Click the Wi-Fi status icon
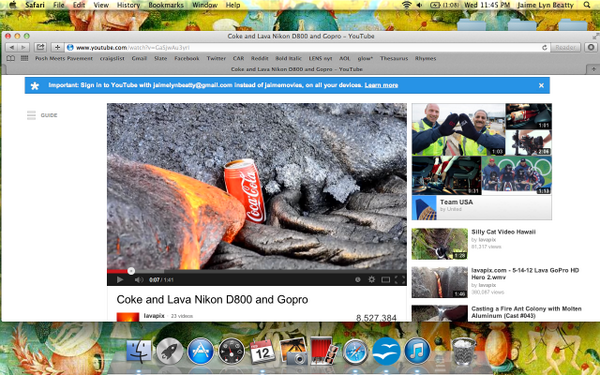Viewport: 600px width, 375px height. point(407,5)
